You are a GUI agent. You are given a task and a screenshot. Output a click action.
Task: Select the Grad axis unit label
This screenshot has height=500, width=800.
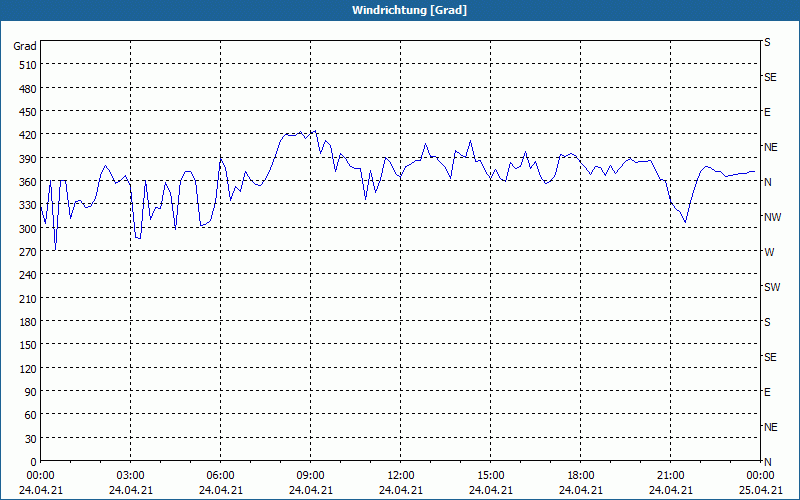25,46
